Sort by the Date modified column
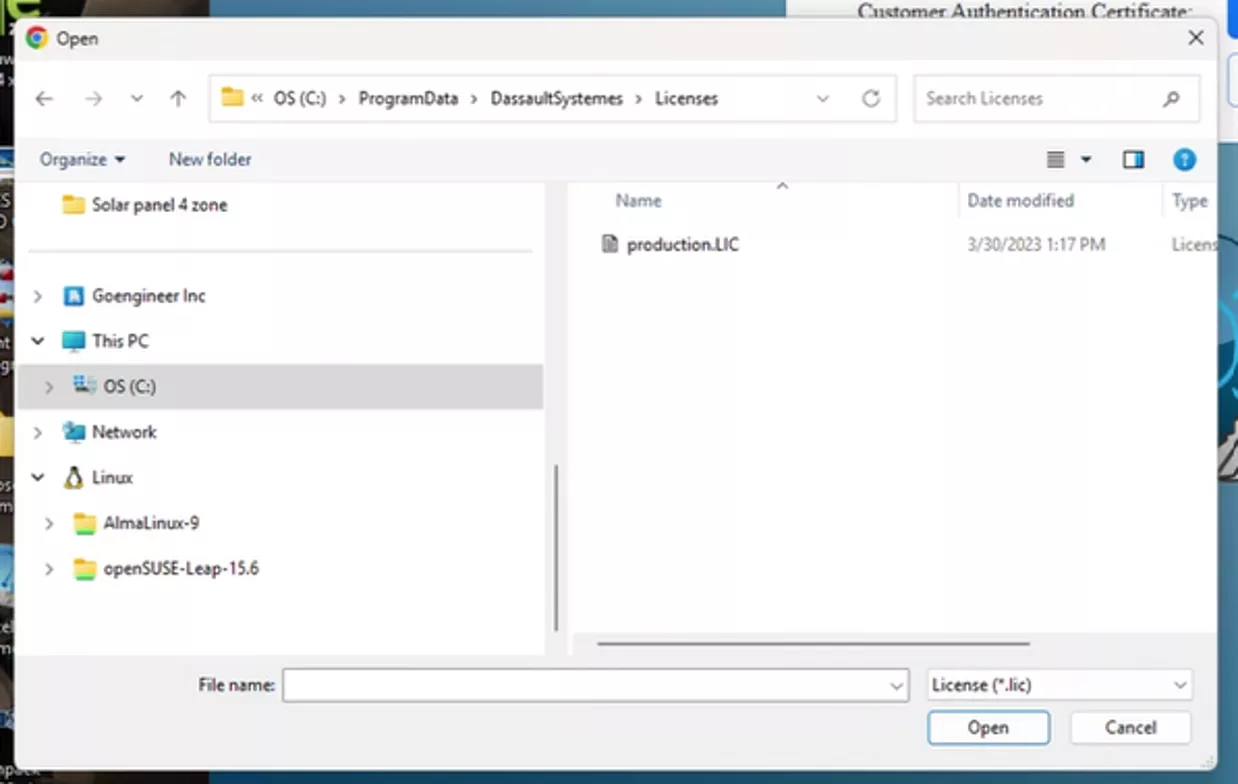Screen dimensions: 1238x784 click(1020, 201)
